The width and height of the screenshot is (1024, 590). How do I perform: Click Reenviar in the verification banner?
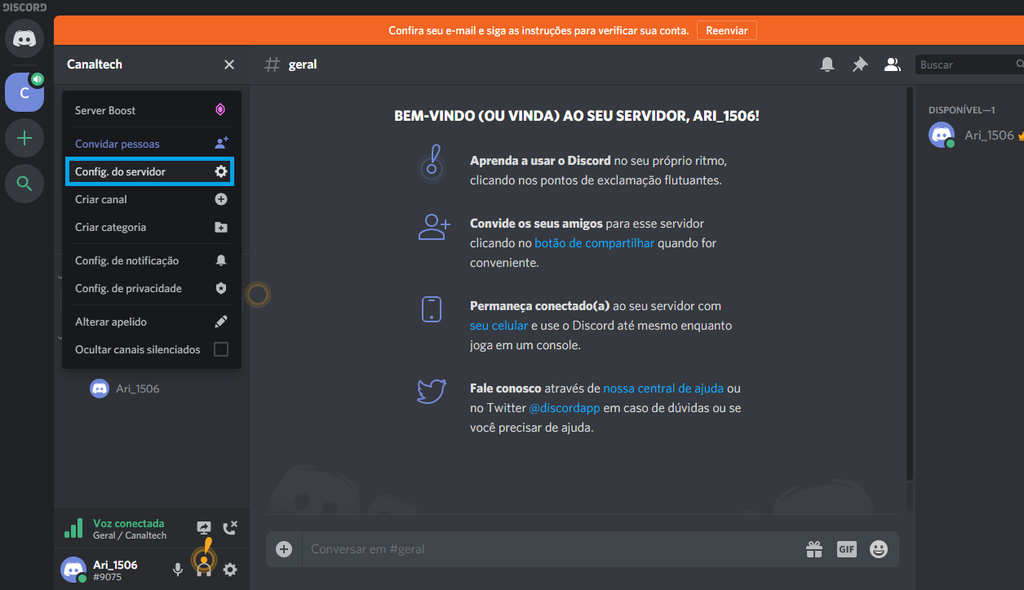point(726,31)
